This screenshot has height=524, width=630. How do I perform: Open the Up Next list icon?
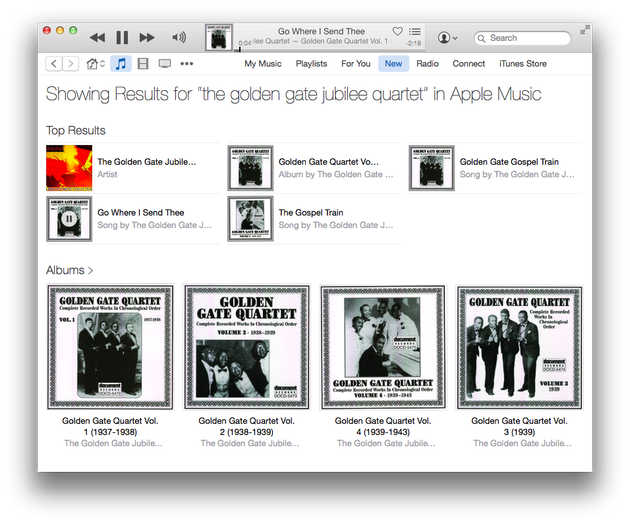click(415, 31)
